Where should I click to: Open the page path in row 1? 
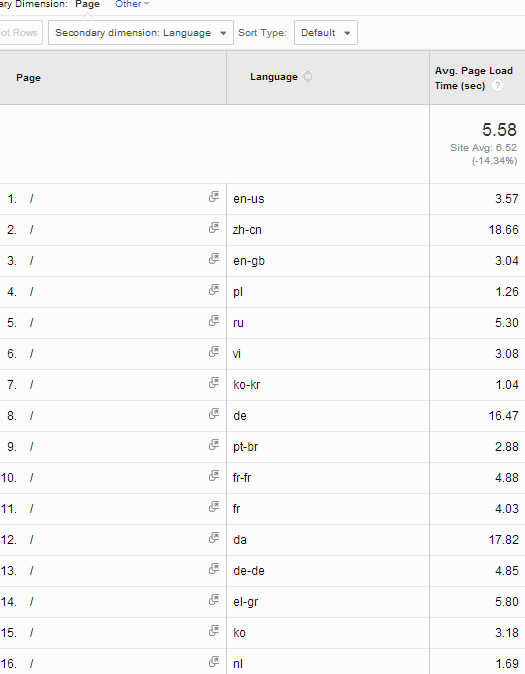pyautogui.click(x=31, y=199)
